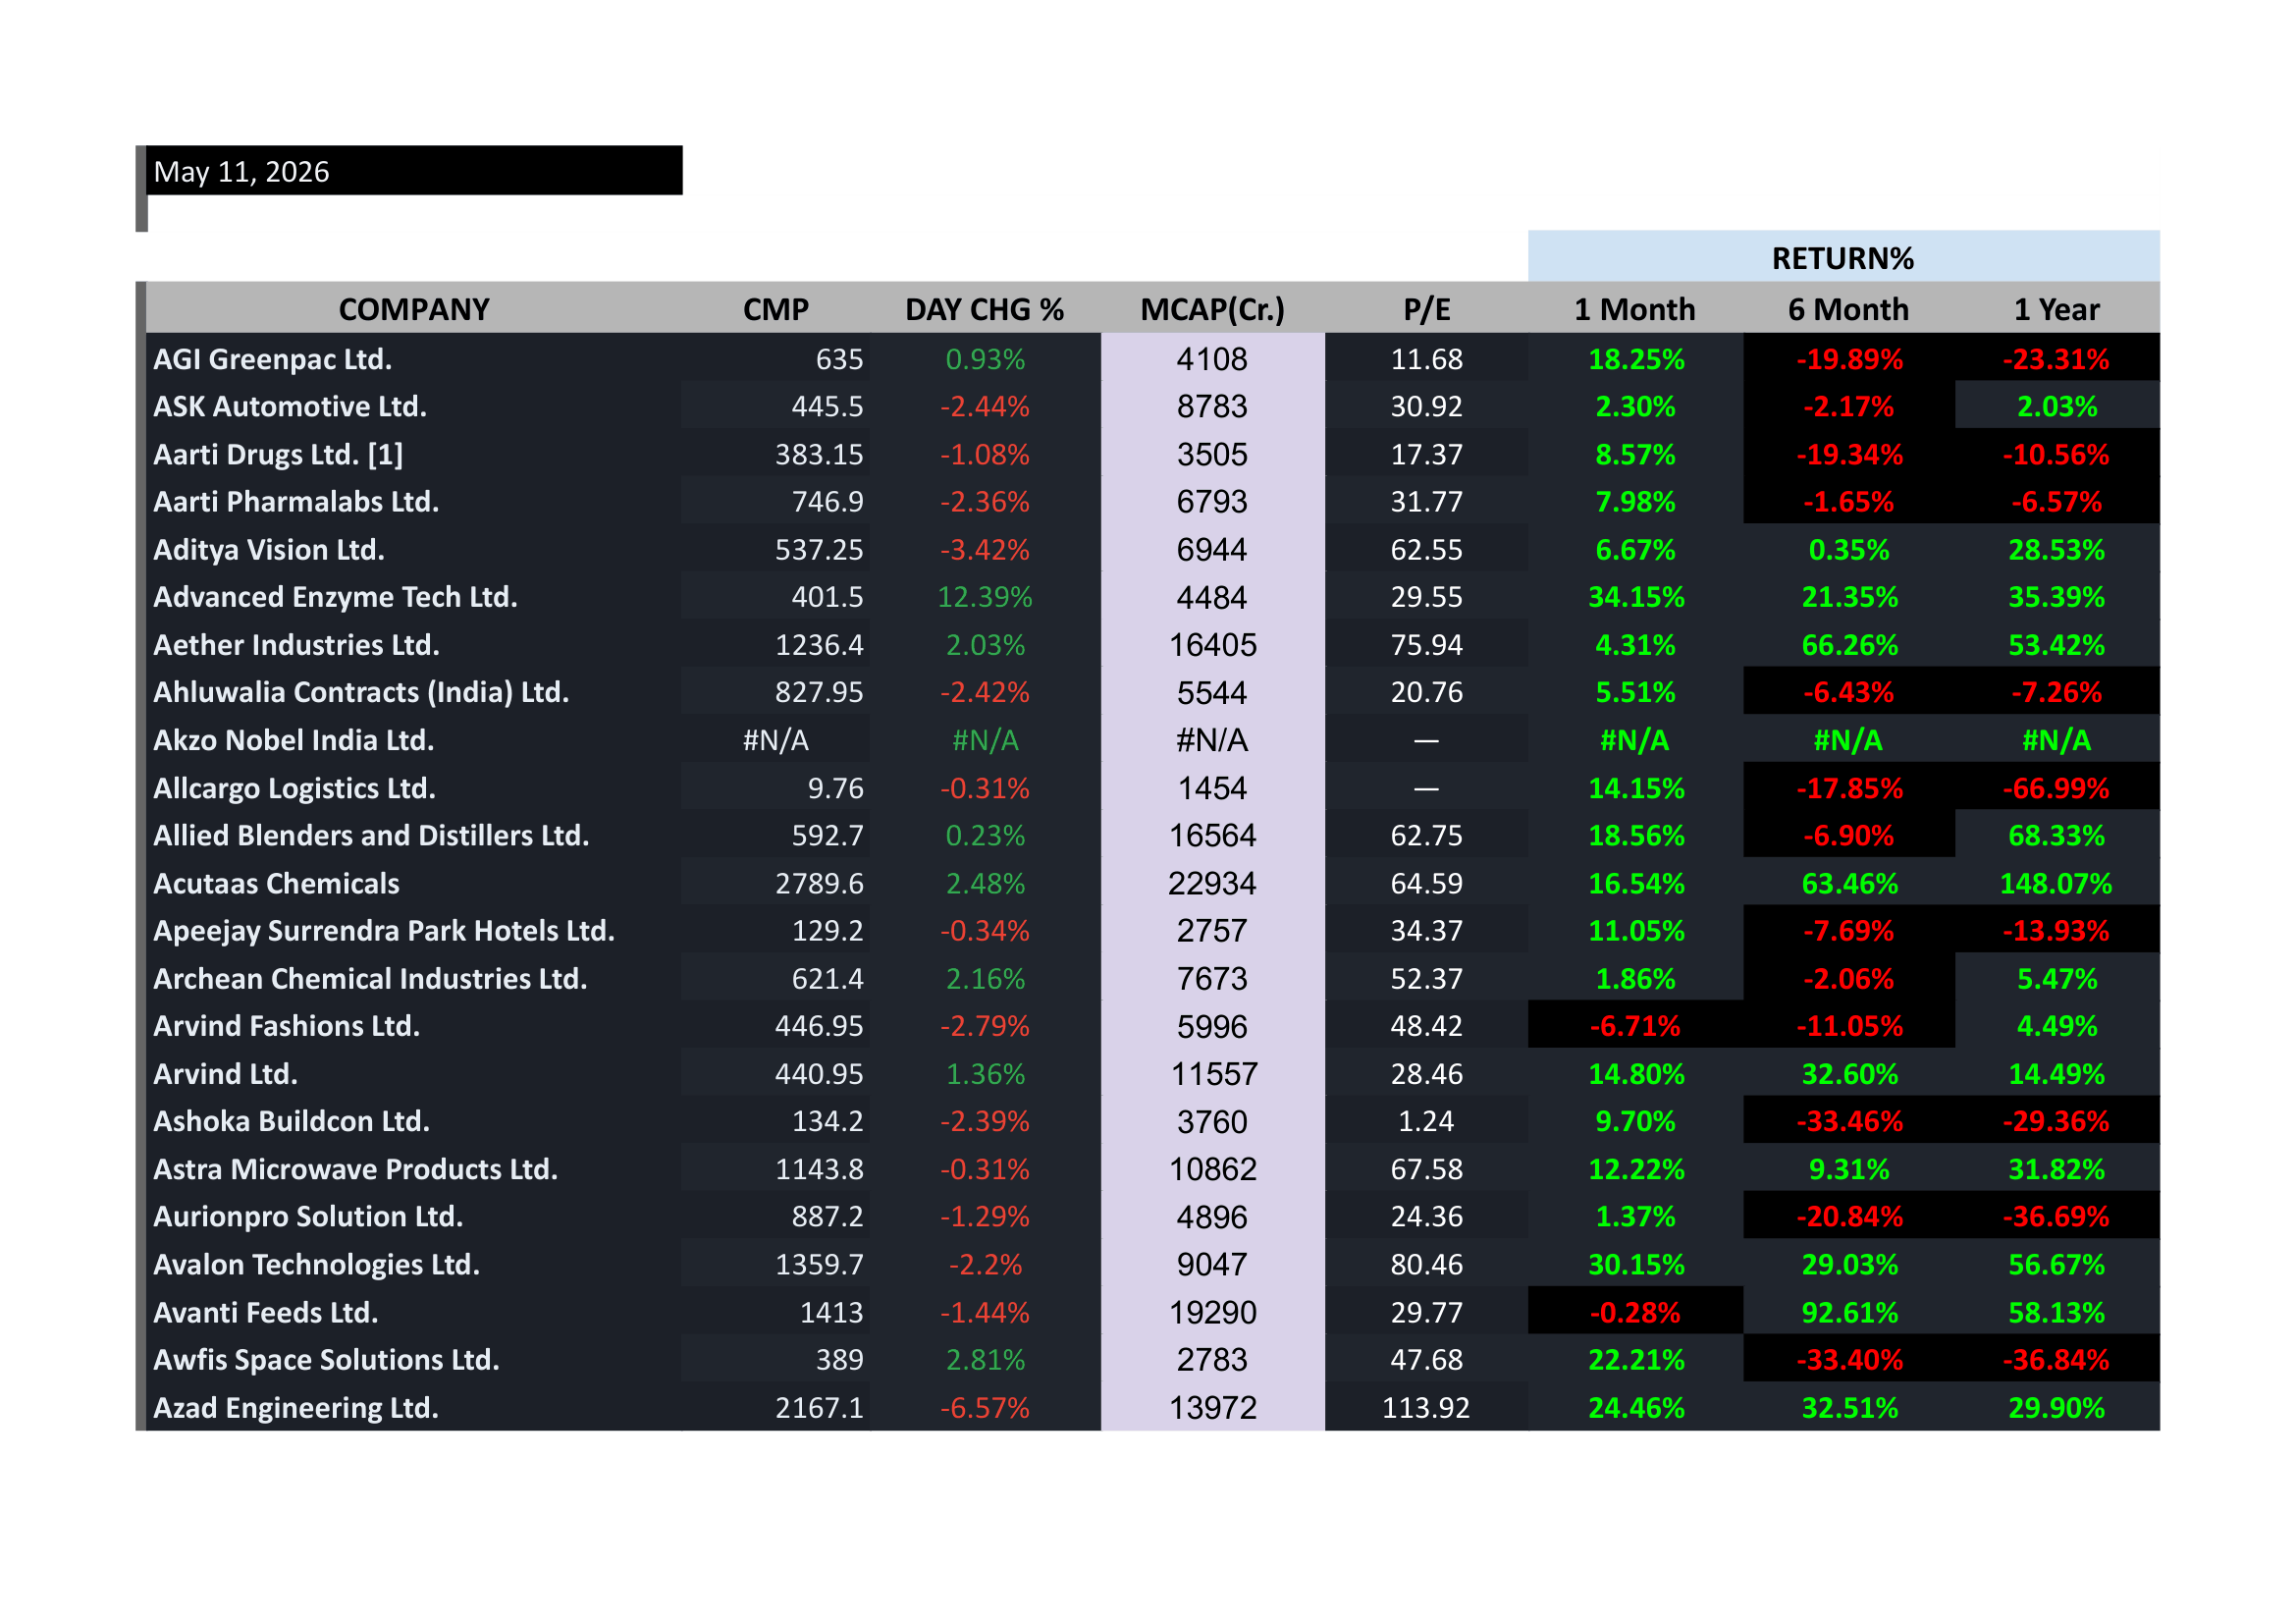
Task: Select the P/E column header
Action: (1427, 309)
